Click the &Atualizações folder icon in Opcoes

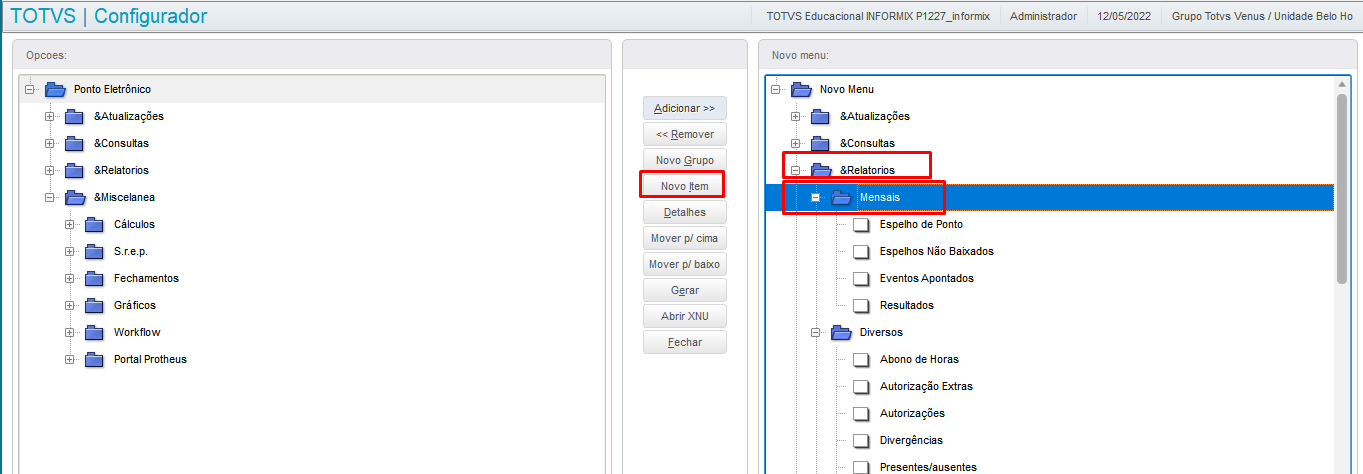click(x=75, y=116)
